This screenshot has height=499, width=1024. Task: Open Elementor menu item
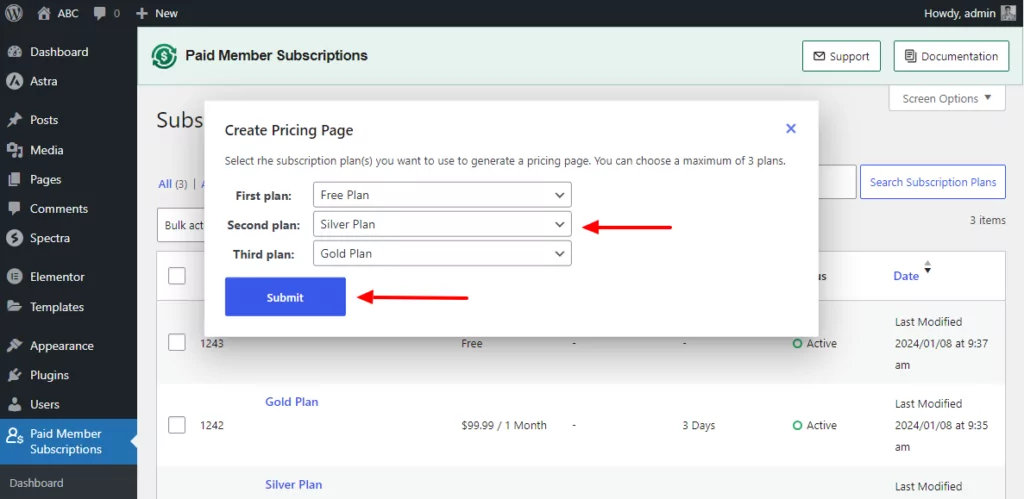point(57,277)
